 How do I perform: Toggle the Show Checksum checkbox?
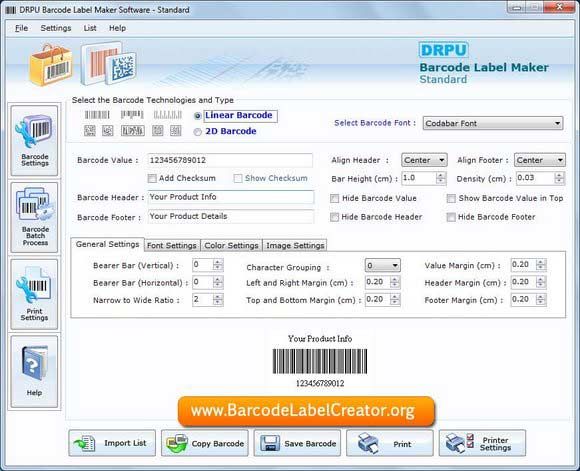click(x=238, y=179)
